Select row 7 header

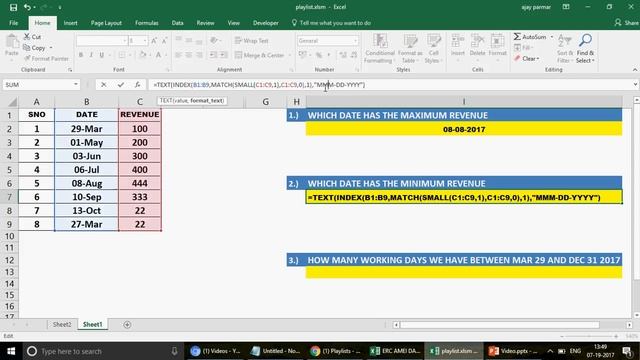pyautogui.click(x=9, y=197)
